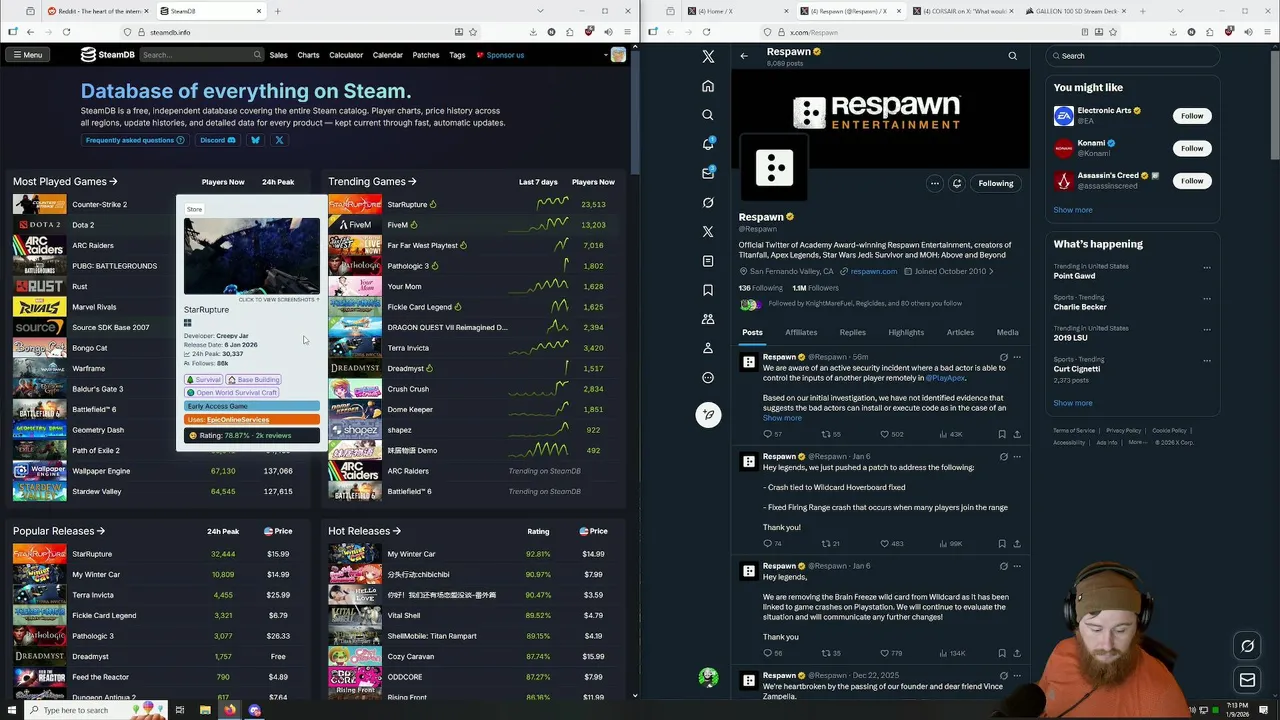Toggle notifications for Respawn account
The image size is (1280, 720).
tap(957, 183)
